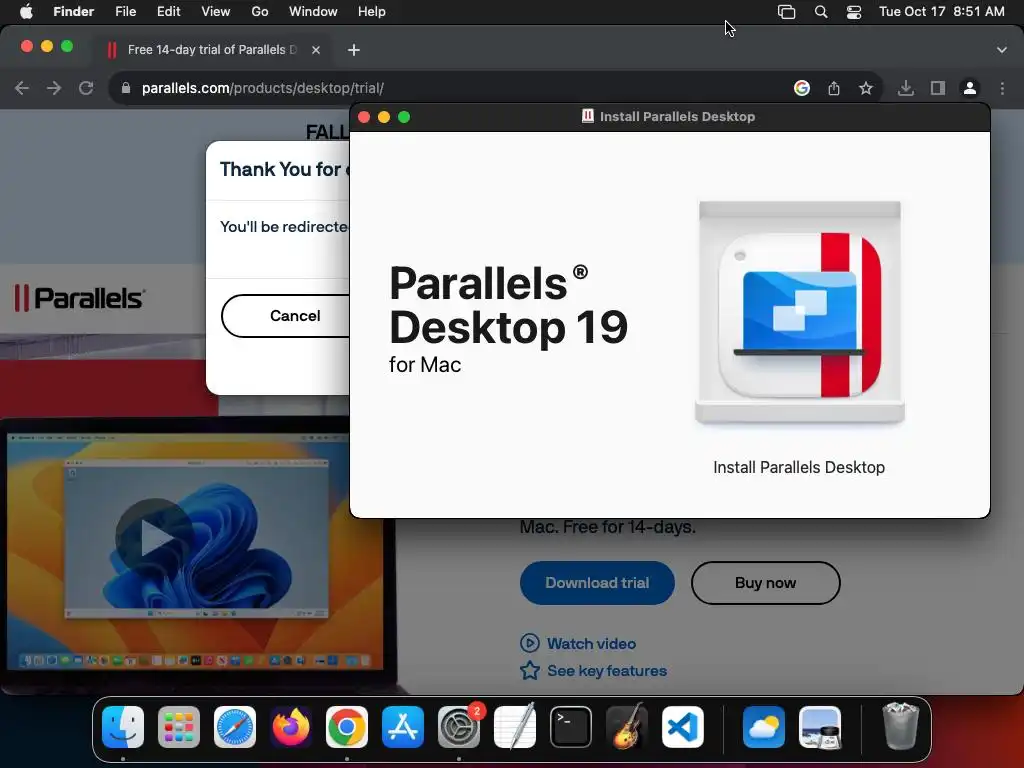Close the Parallels trial tab
The image size is (1024, 768).
[316, 50]
